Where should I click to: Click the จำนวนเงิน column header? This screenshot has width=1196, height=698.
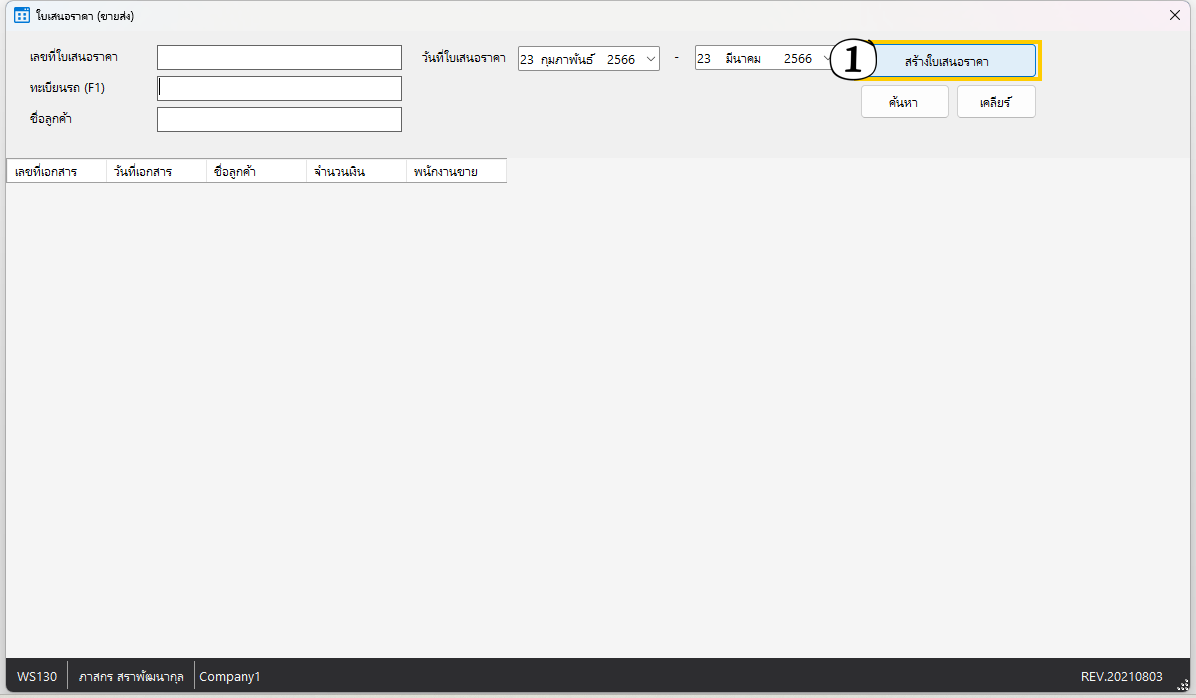356,171
